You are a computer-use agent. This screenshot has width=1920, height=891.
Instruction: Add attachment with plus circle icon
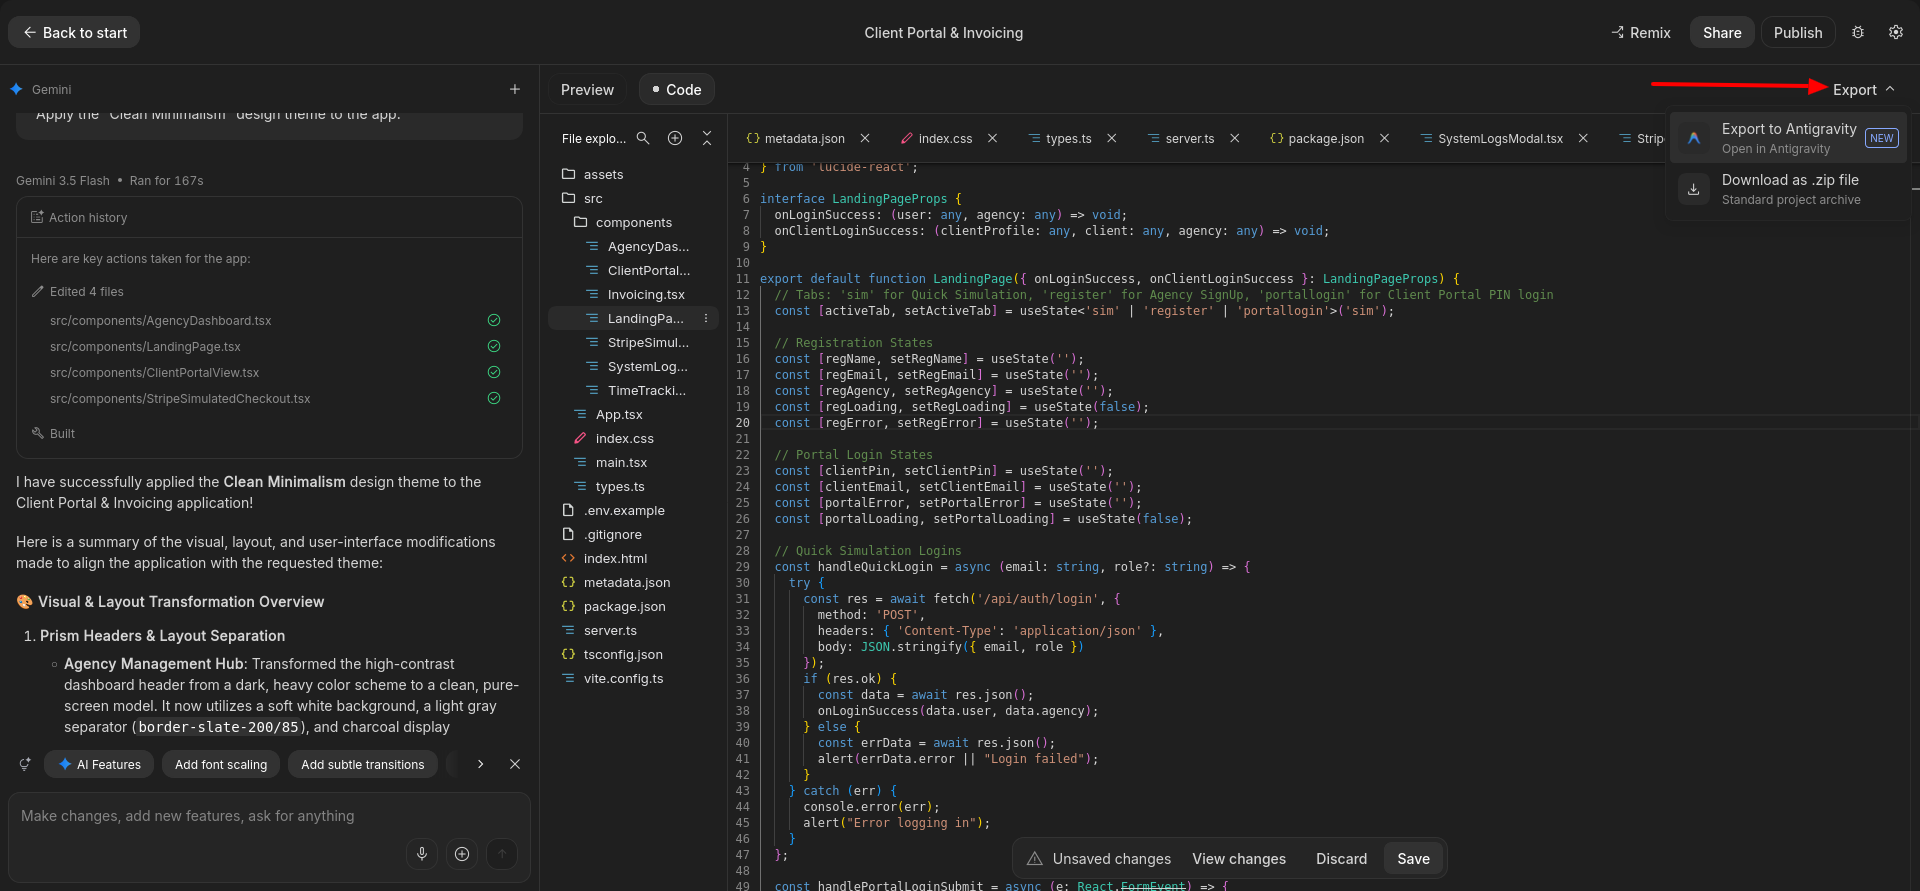[462, 854]
